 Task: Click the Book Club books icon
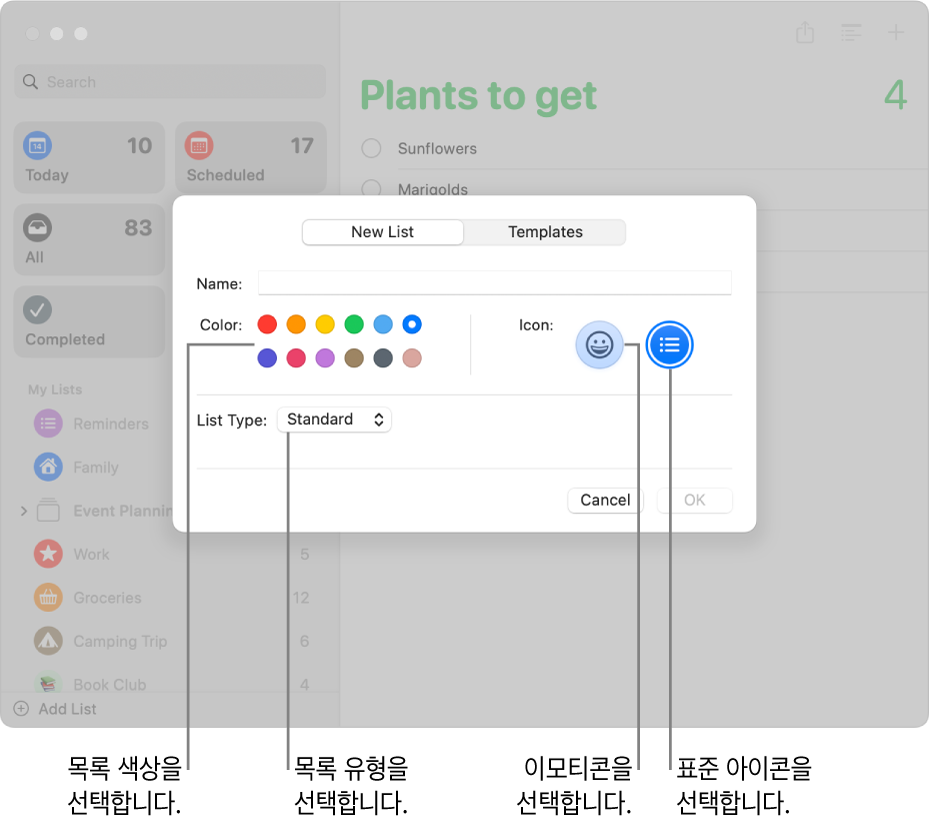click(x=48, y=683)
